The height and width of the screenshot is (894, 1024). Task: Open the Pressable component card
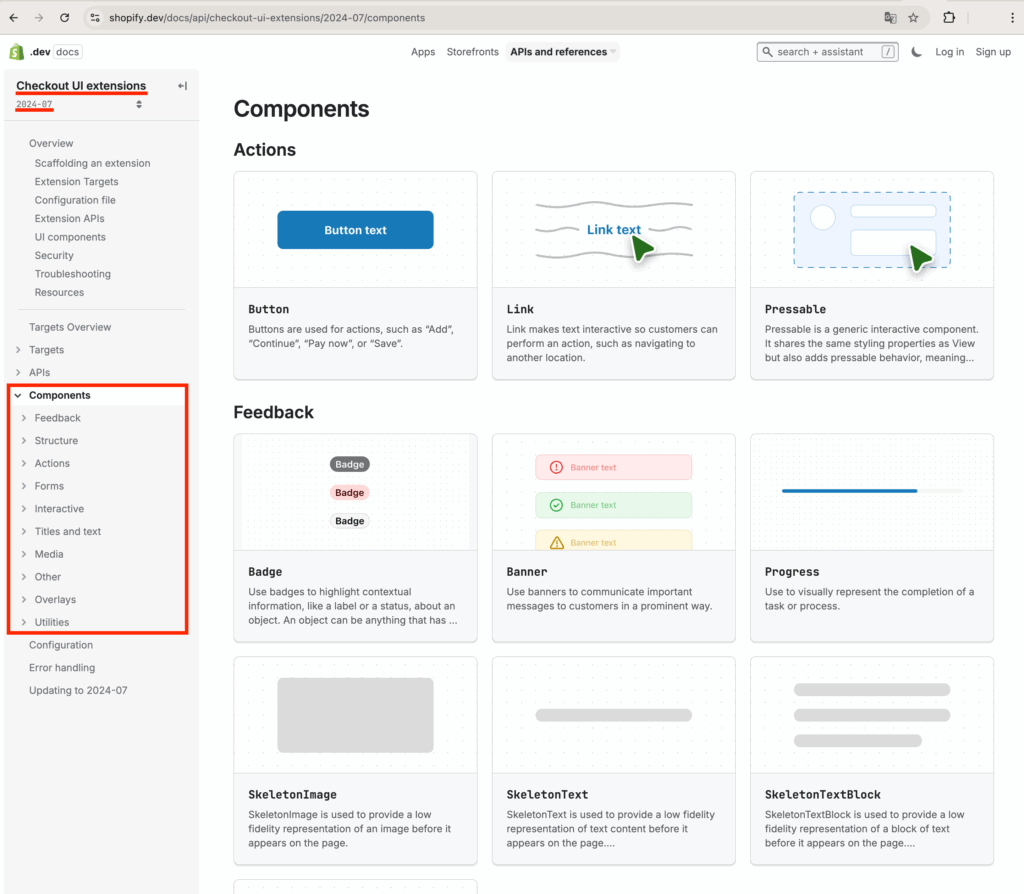pyautogui.click(x=872, y=276)
